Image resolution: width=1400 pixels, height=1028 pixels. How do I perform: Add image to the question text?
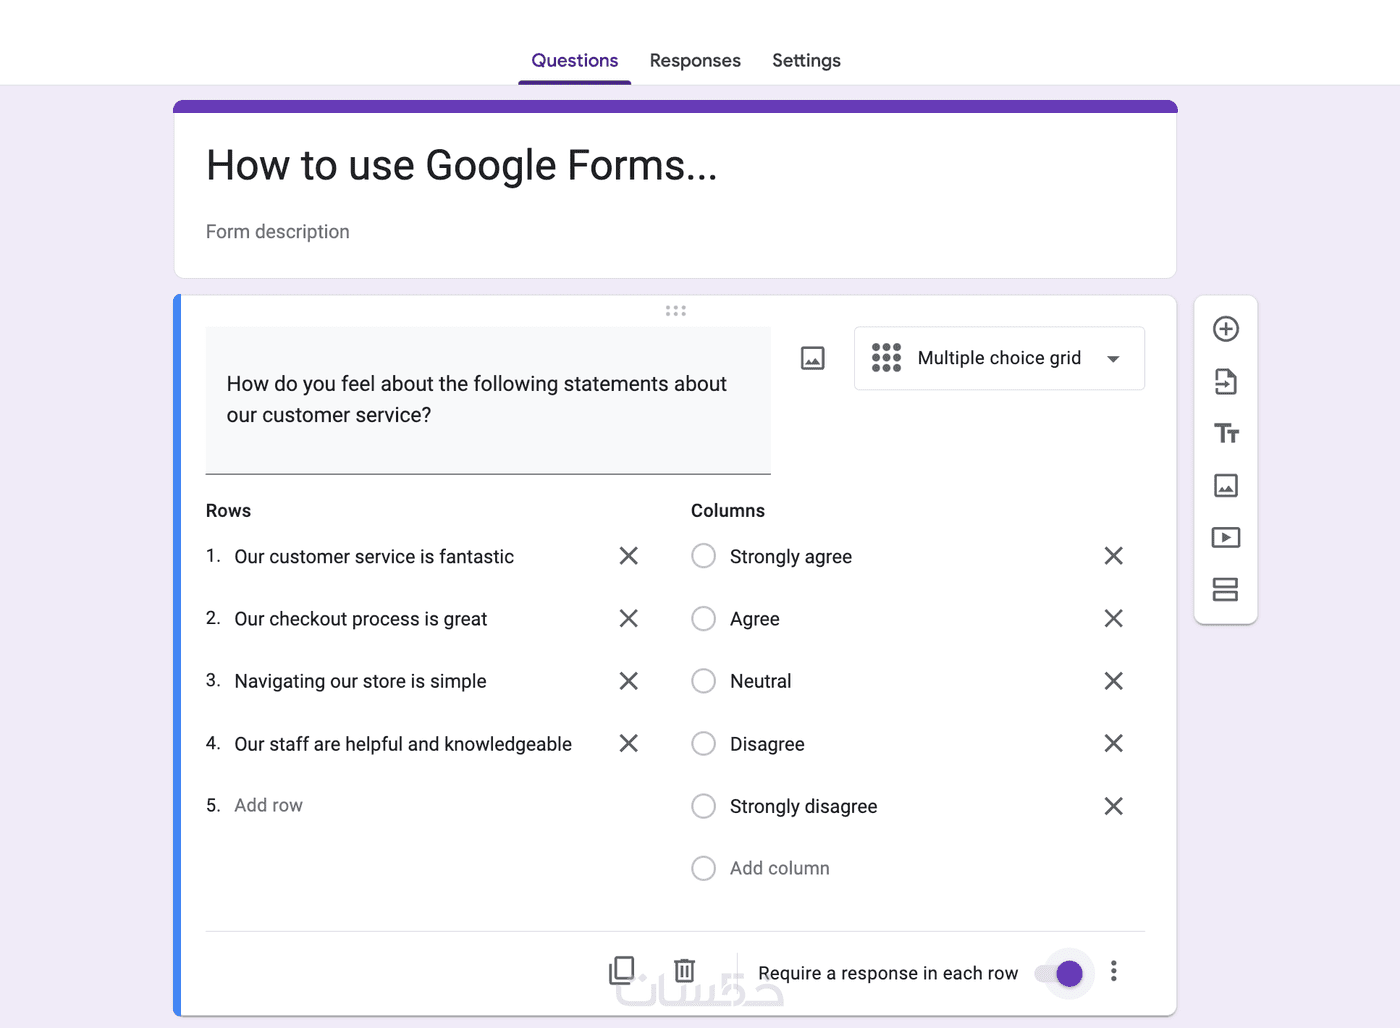[x=812, y=358]
